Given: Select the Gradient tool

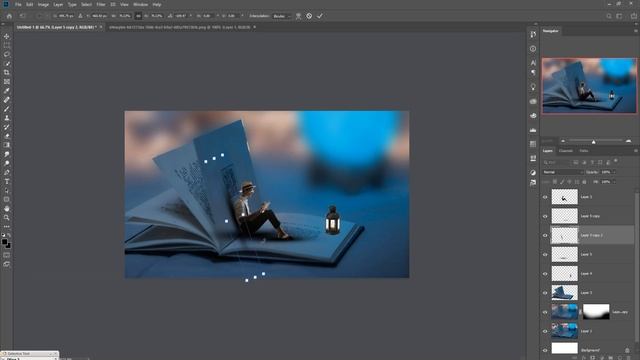Looking at the screenshot, I should (x=7, y=145).
